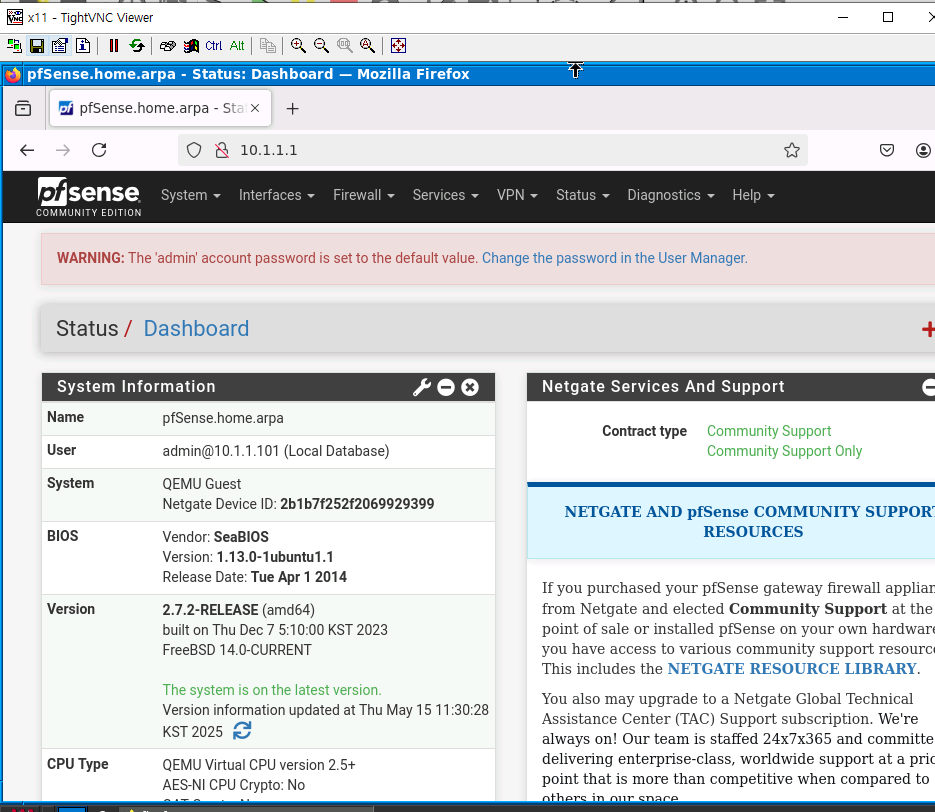Open the Diagnostics dropdown menu
This screenshot has height=812, width=935.
(x=671, y=195)
